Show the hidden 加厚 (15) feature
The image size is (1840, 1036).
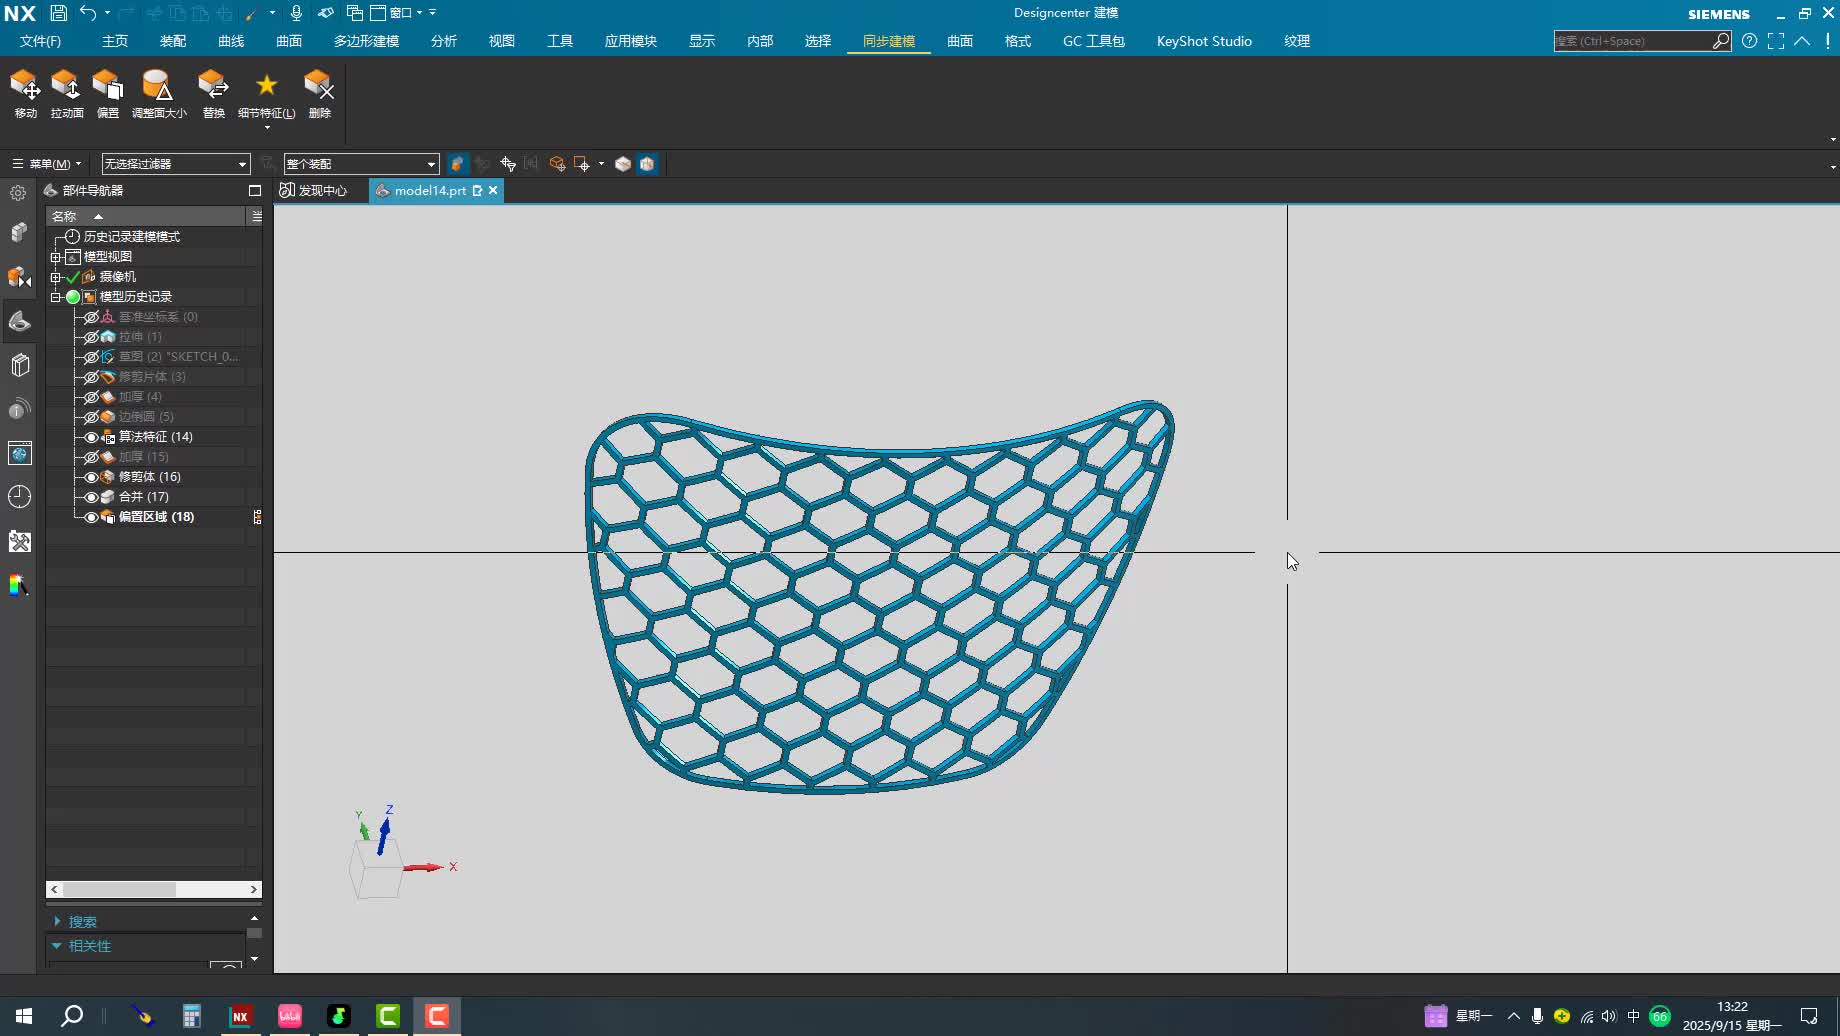(x=91, y=457)
